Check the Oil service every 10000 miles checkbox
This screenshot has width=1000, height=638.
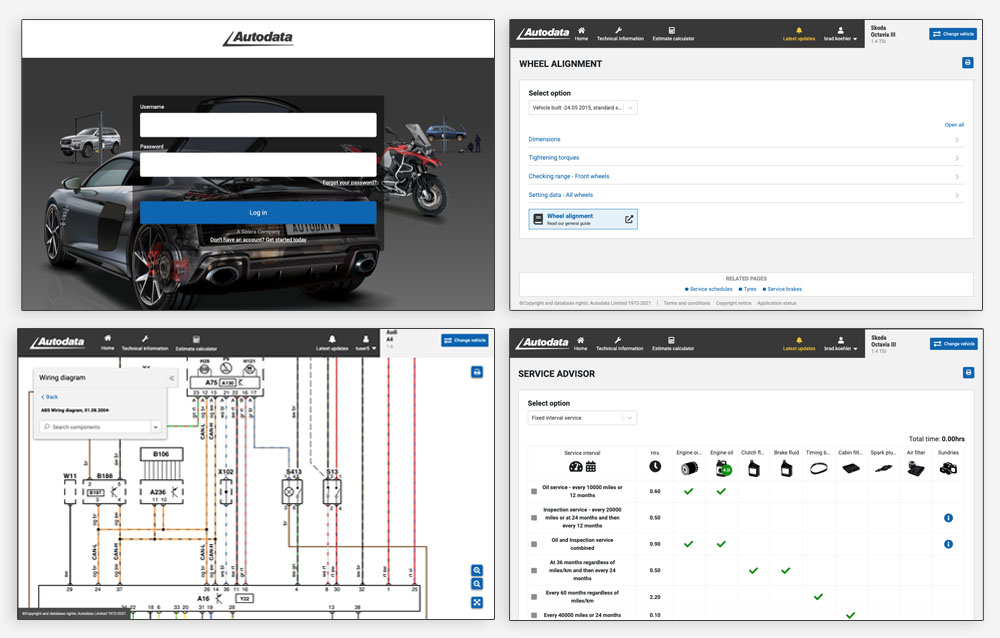coord(534,491)
